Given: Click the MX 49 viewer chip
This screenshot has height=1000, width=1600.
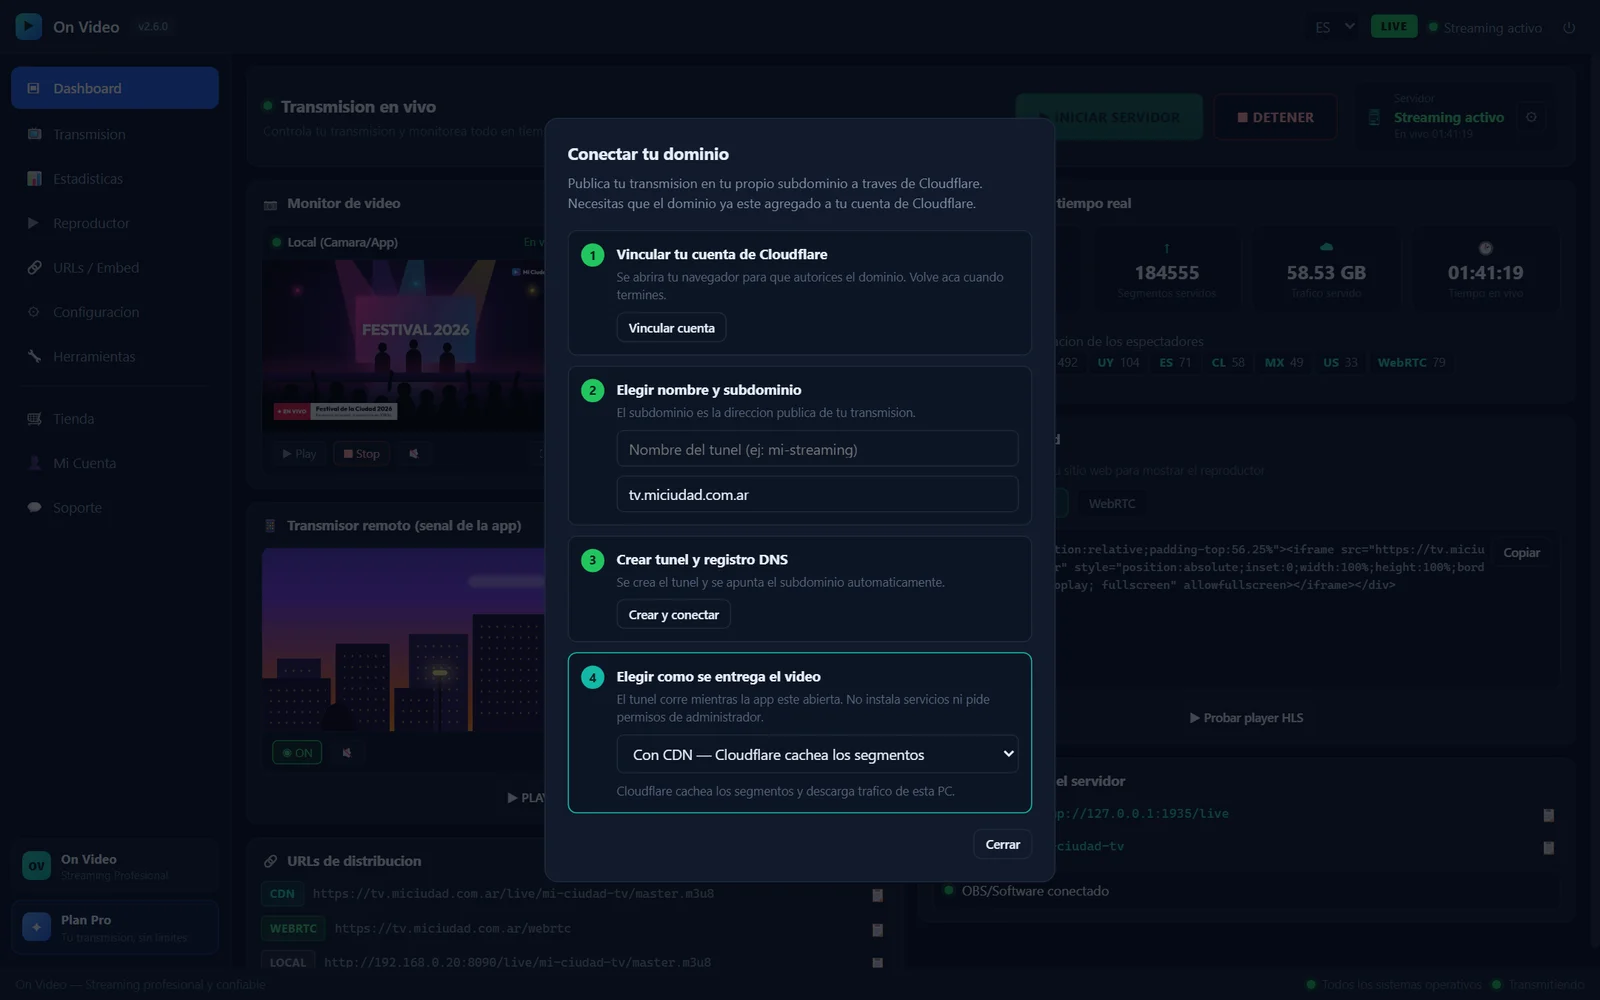Looking at the screenshot, I should click(x=1284, y=363).
